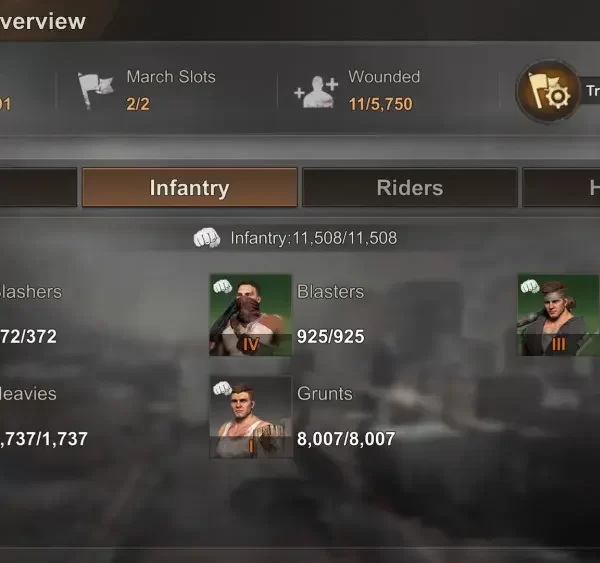Click the Slashers 372 troop count
600x563 pixels.
(x=28, y=337)
